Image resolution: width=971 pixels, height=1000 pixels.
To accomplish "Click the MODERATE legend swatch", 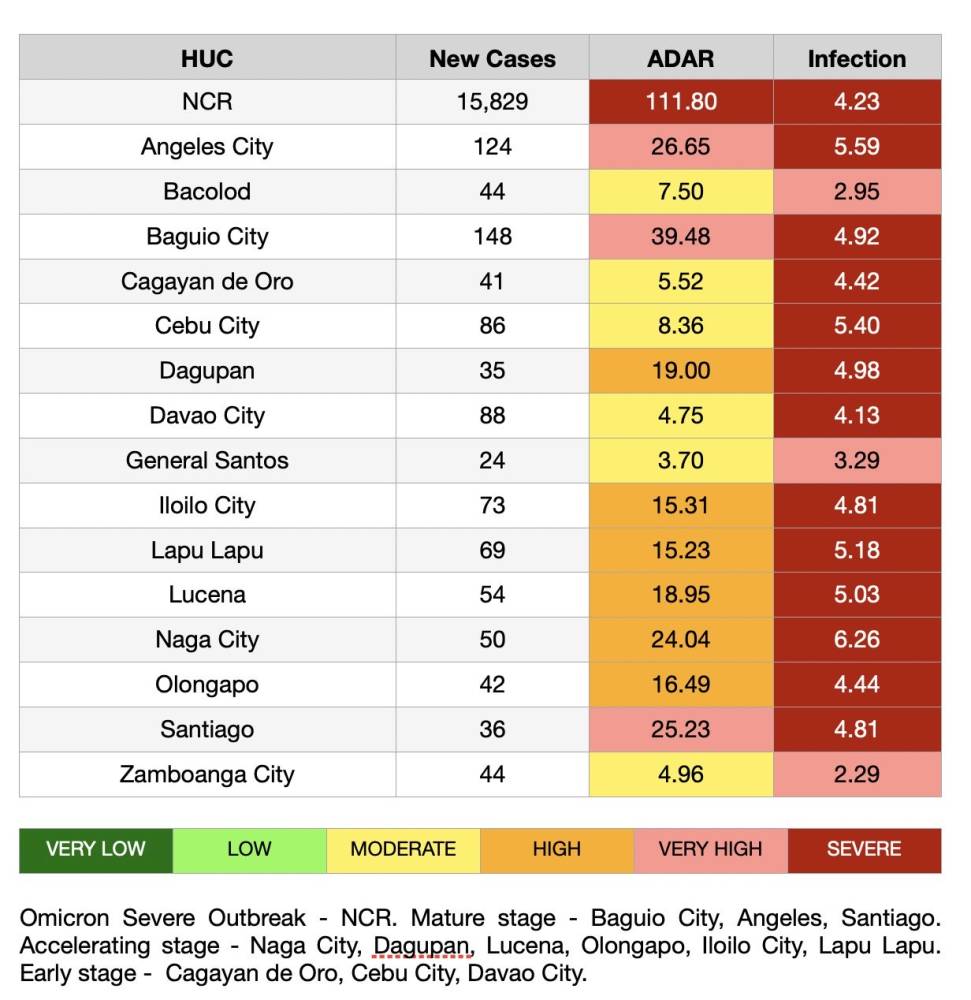I will point(403,850).
